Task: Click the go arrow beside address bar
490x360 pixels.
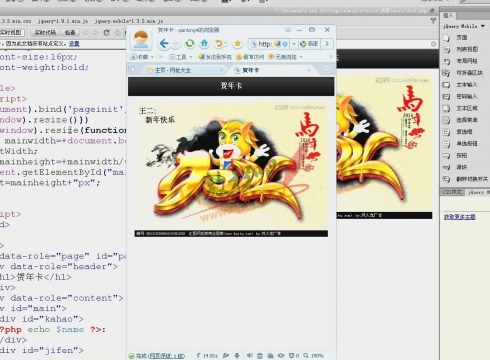Action: coord(327,44)
